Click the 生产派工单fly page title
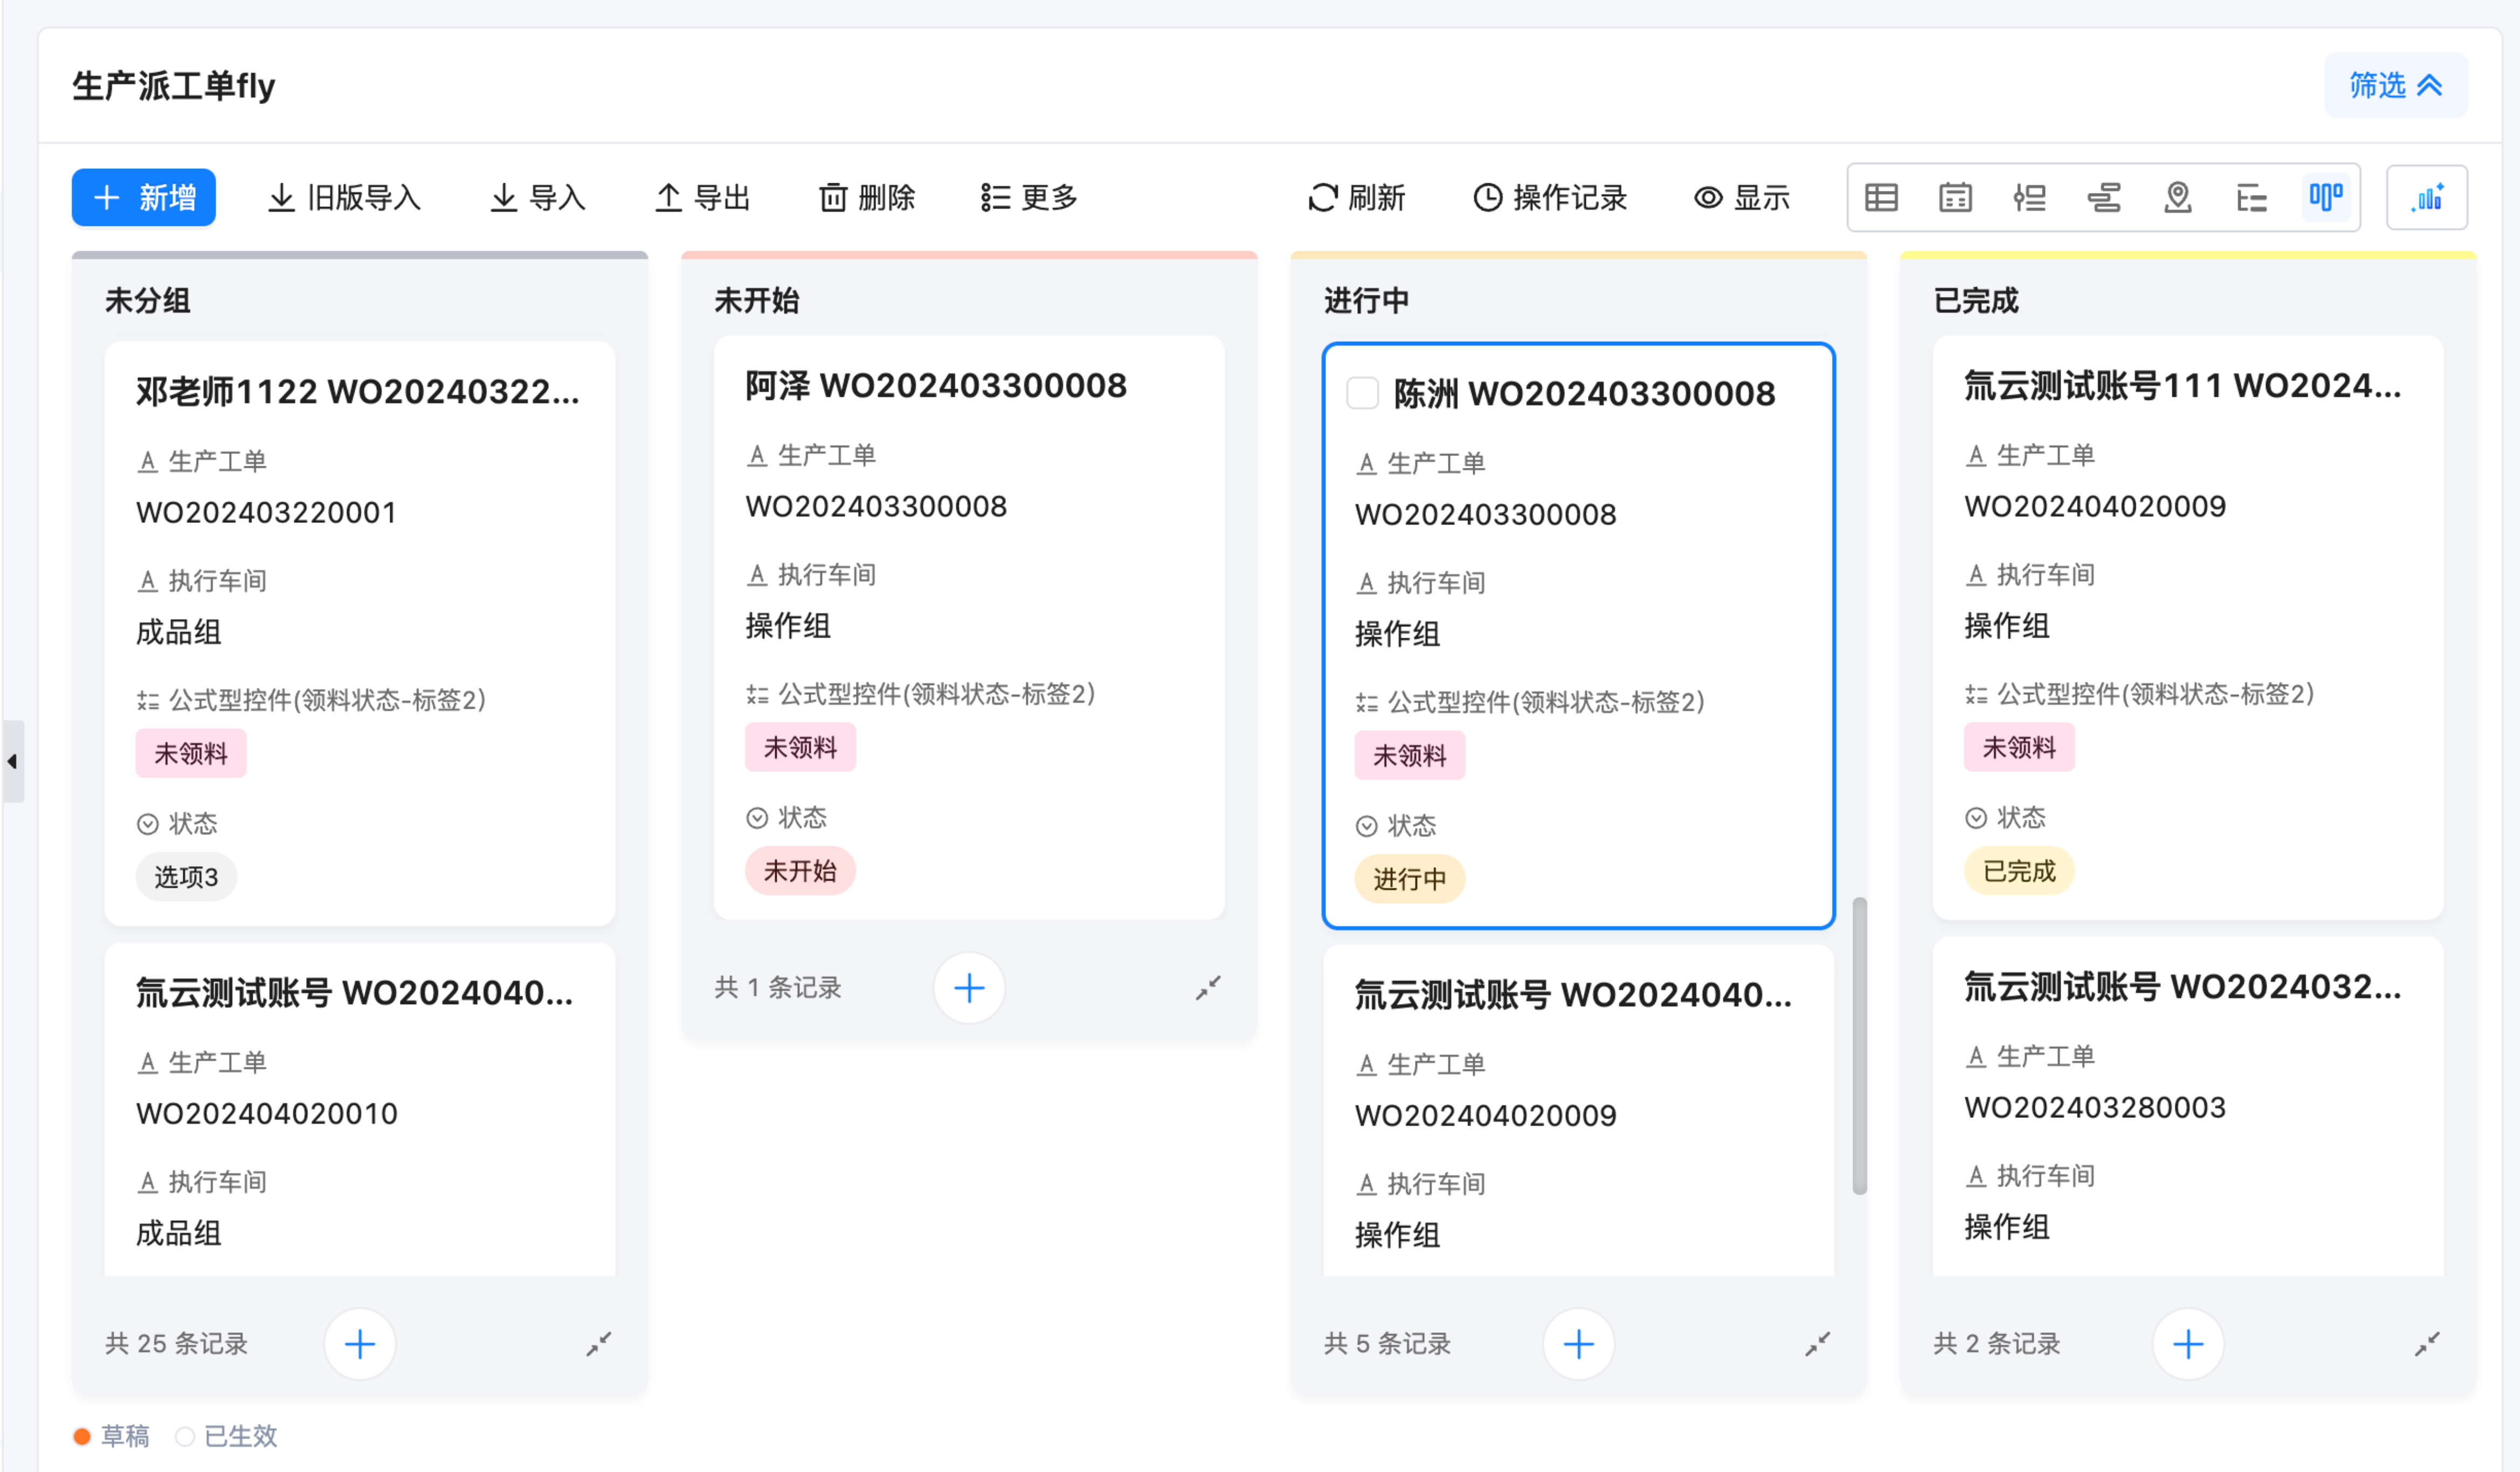 (x=174, y=86)
